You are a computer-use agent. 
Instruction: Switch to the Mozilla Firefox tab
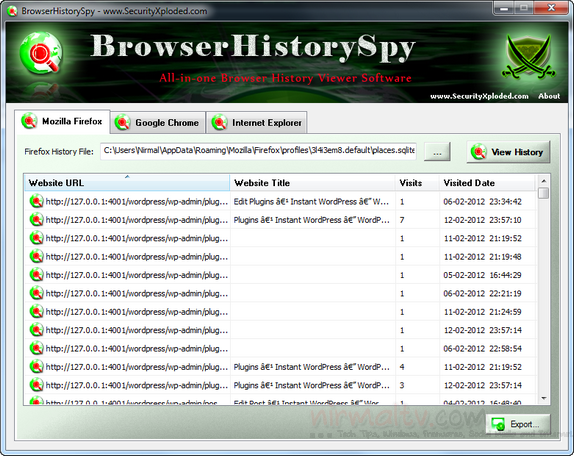click(x=62, y=122)
